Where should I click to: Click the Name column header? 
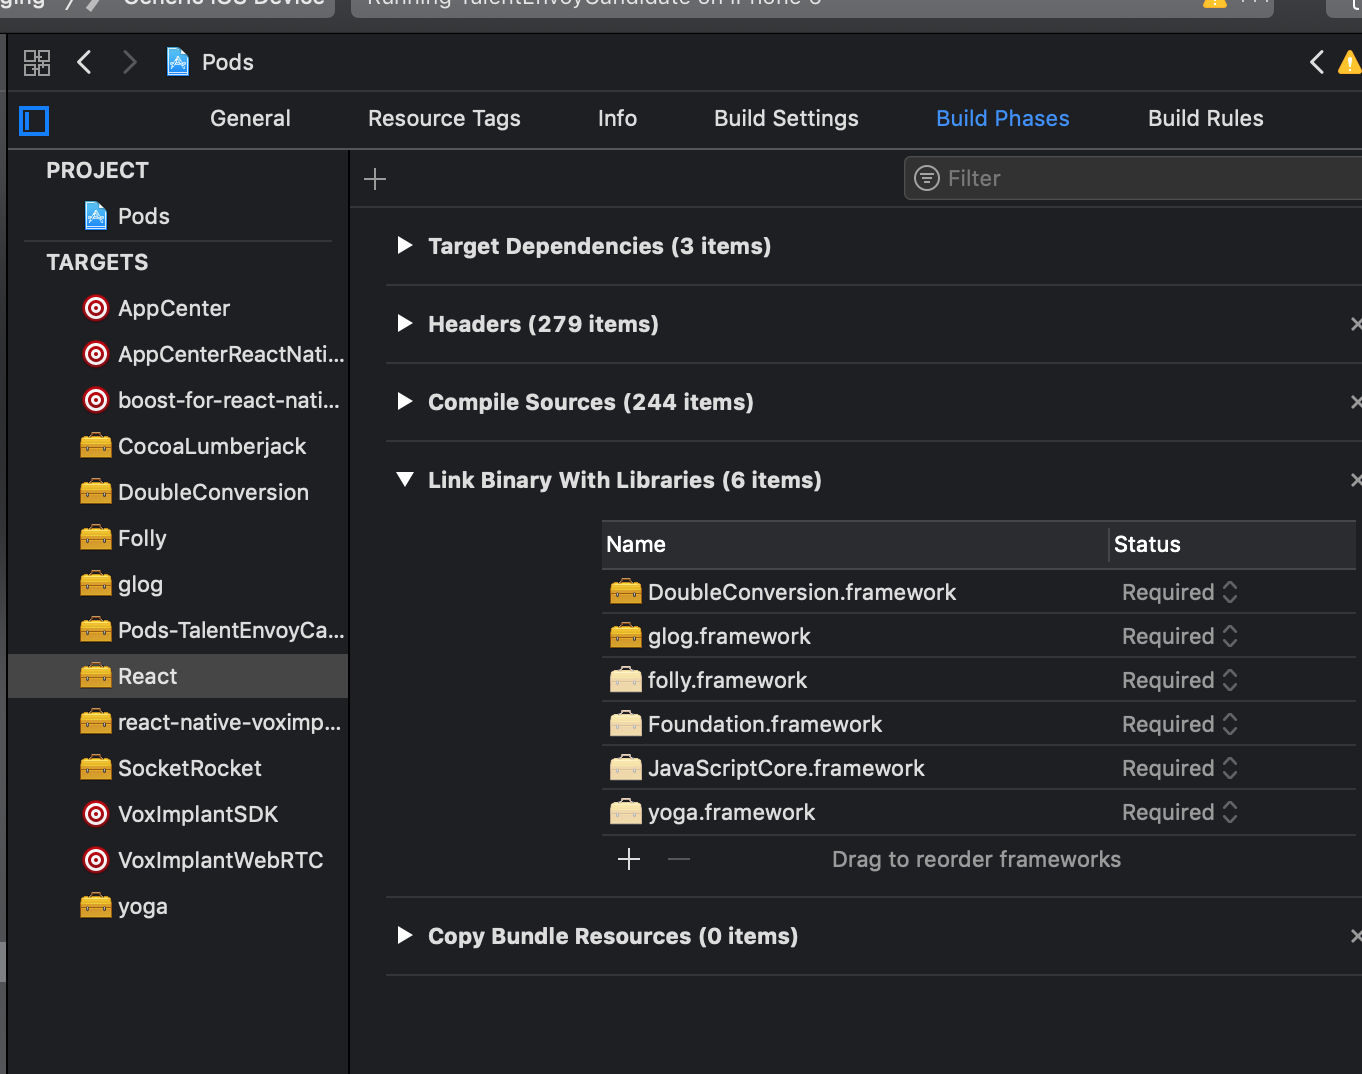pyautogui.click(x=855, y=544)
